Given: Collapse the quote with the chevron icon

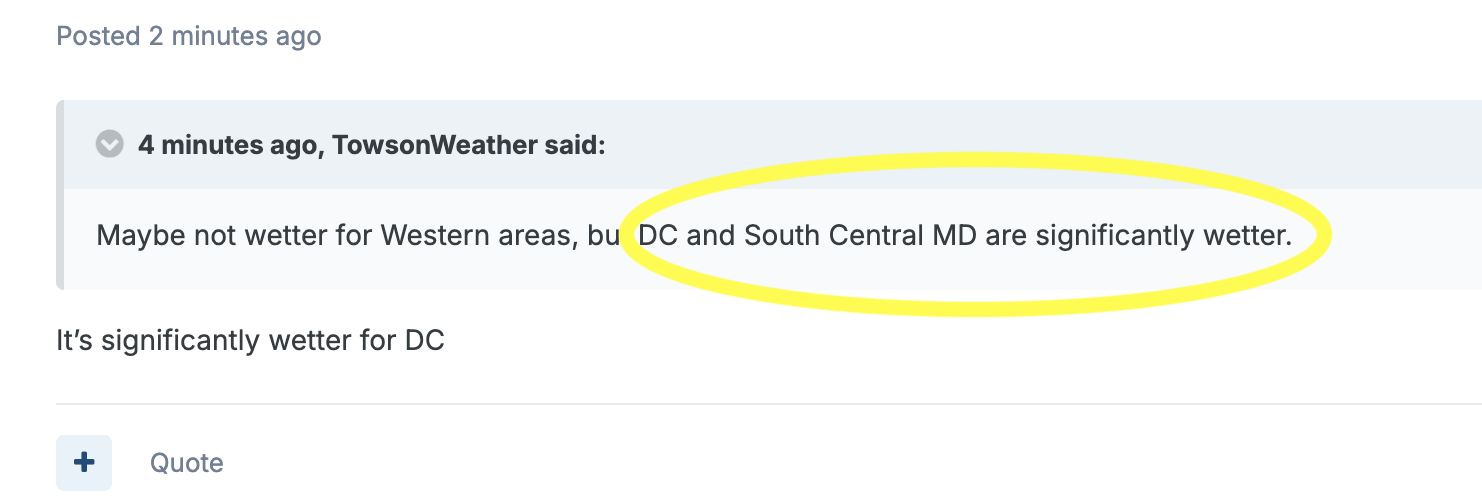Looking at the screenshot, I should (109, 145).
